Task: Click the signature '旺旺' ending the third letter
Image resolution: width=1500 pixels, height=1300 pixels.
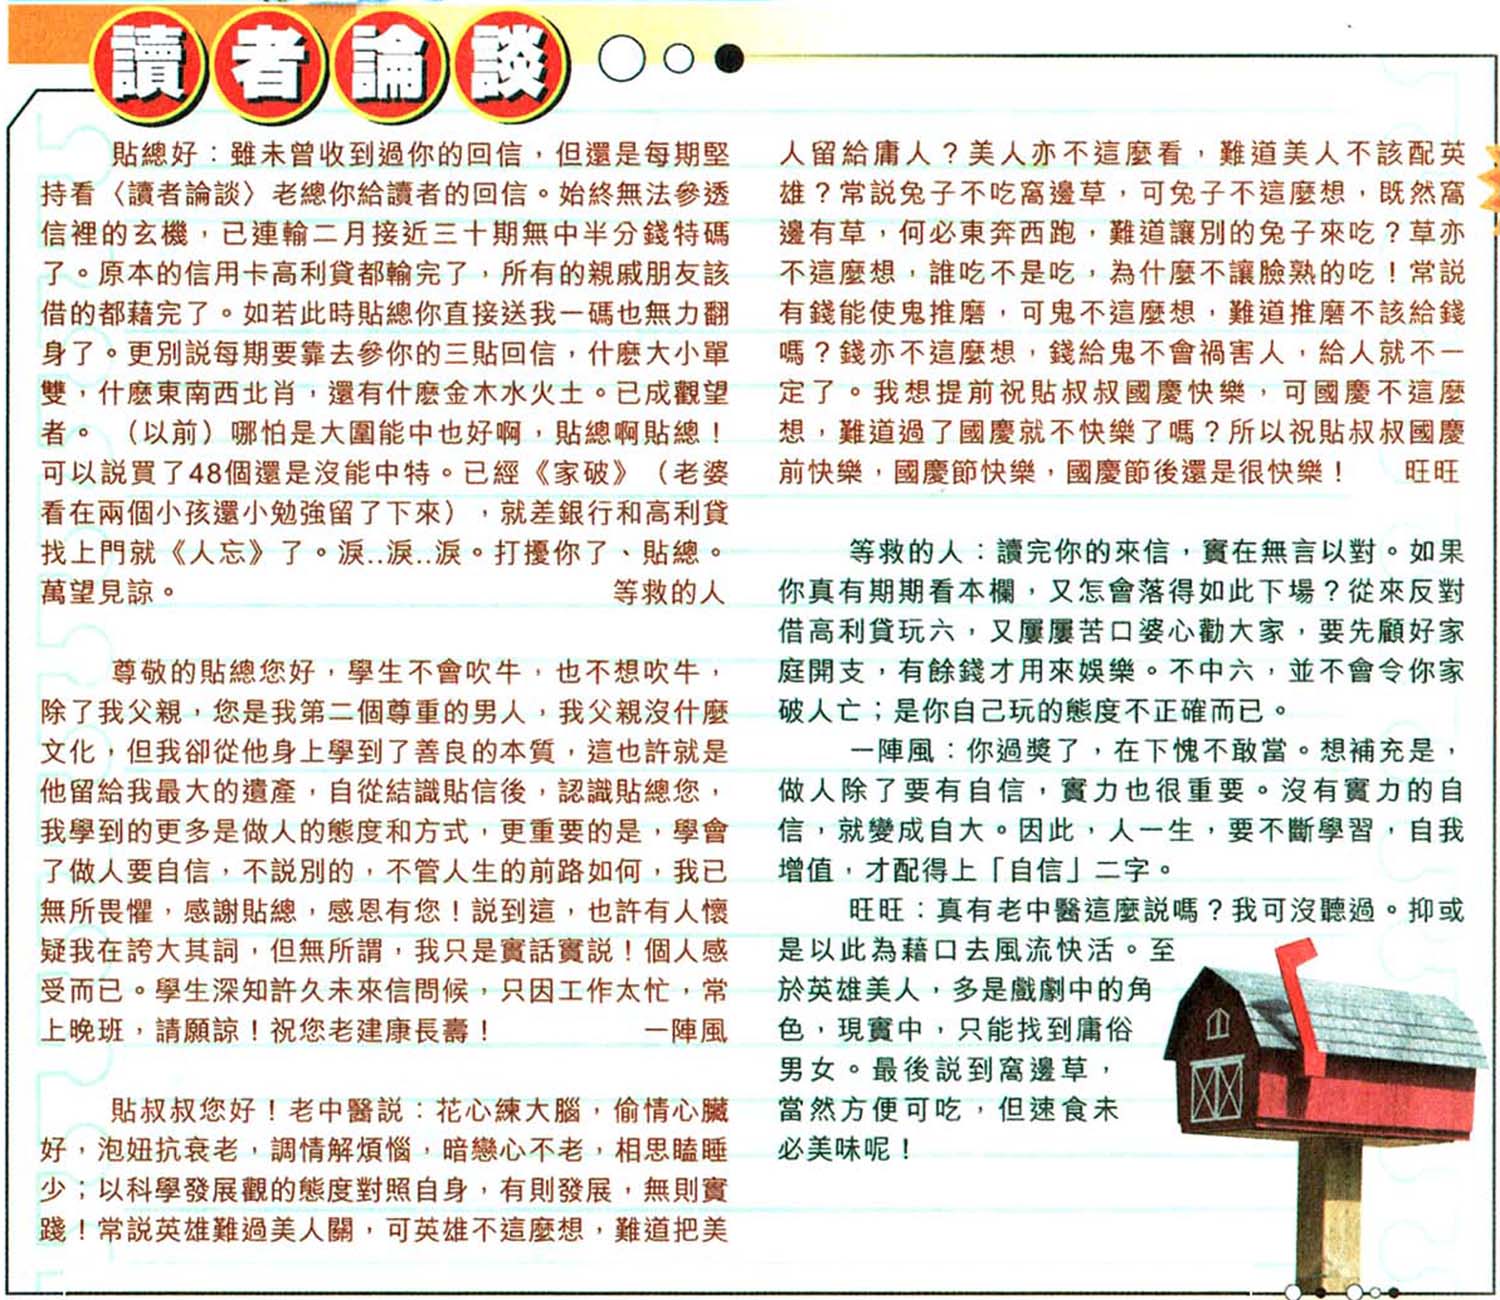Action: (1432, 473)
